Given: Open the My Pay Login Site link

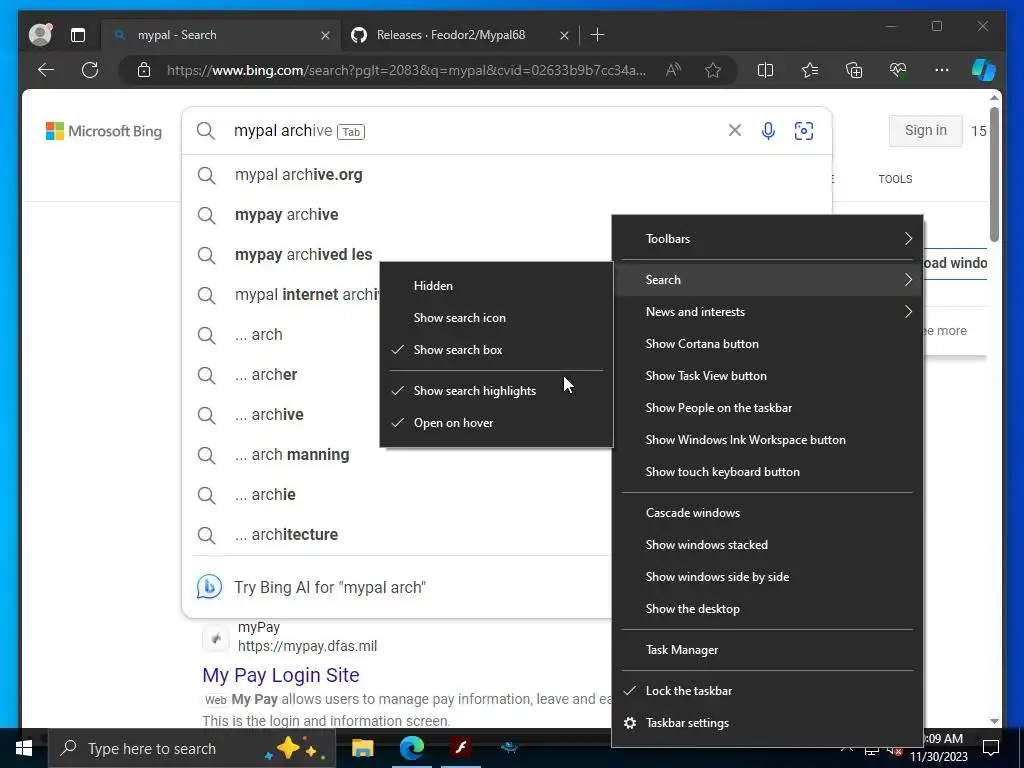Looking at the screenshot, I should (x=281, y=675).
